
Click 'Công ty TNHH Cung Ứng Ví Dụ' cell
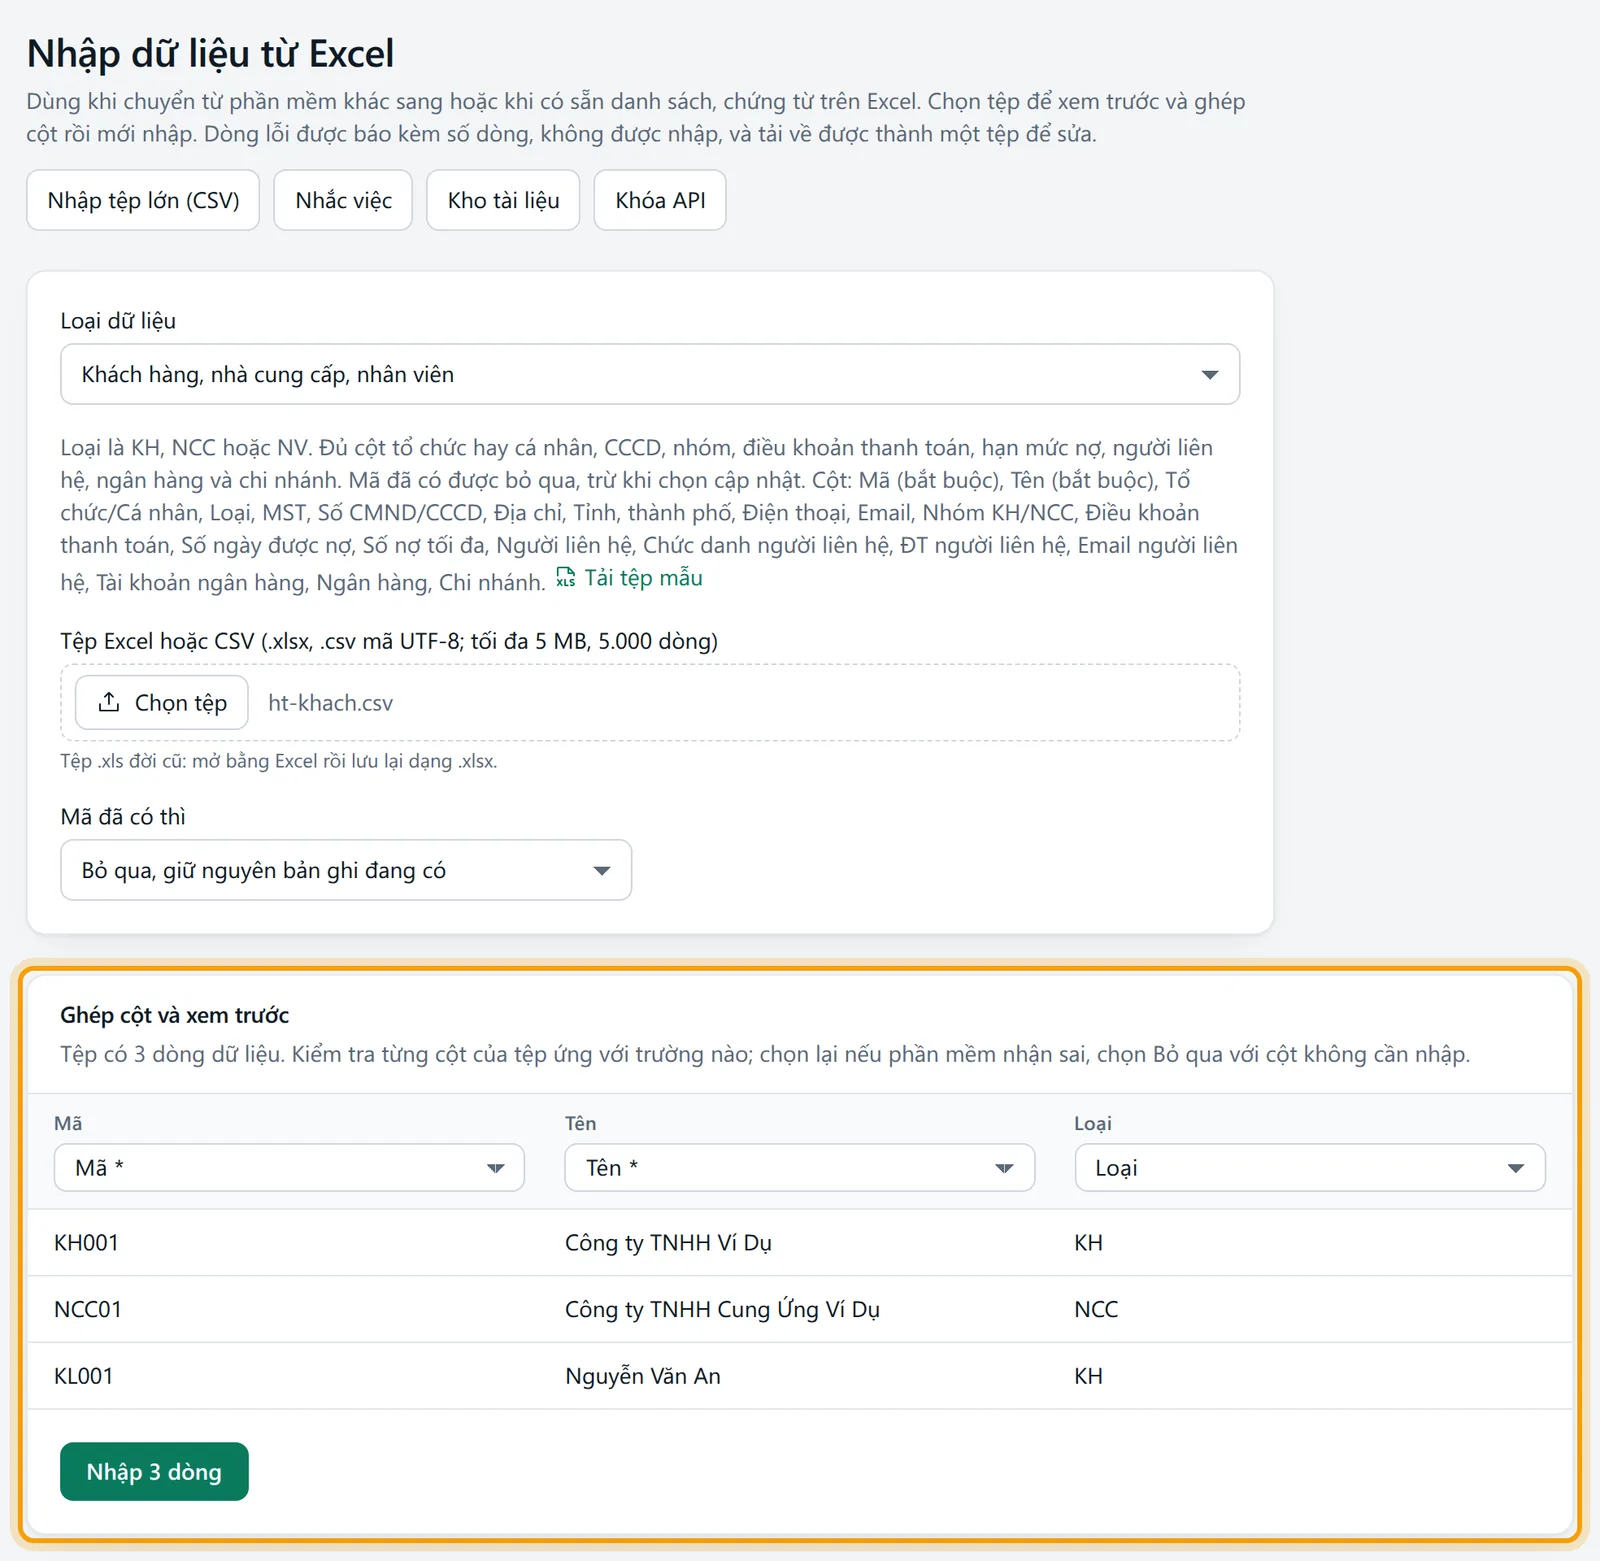click(x=722, y=1309)
